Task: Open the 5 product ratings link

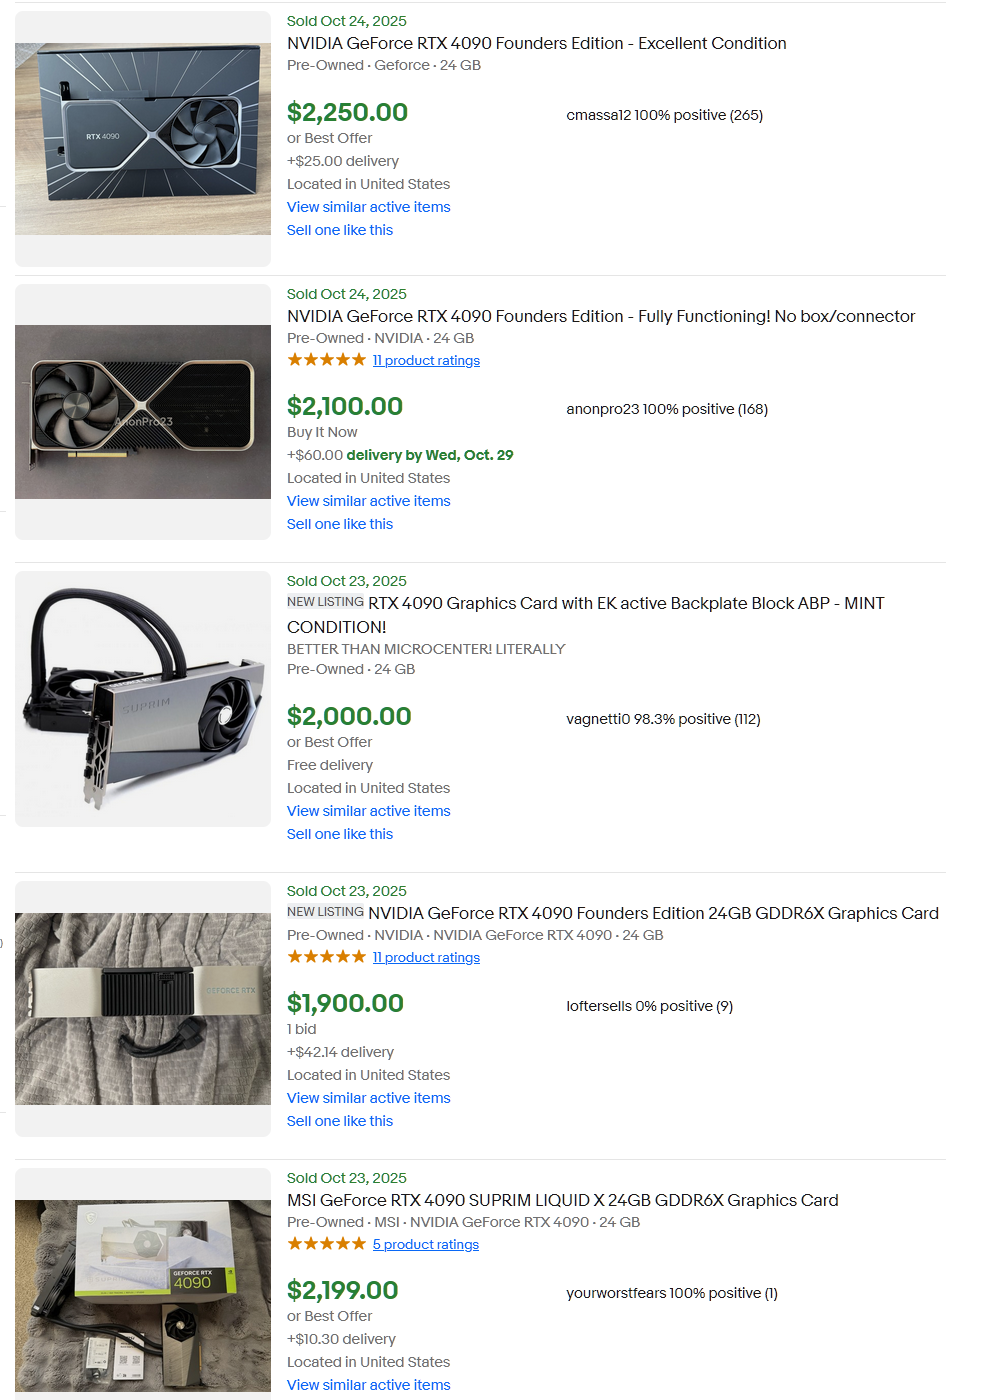Action: pyautogui.click(x=426, y=1245)
